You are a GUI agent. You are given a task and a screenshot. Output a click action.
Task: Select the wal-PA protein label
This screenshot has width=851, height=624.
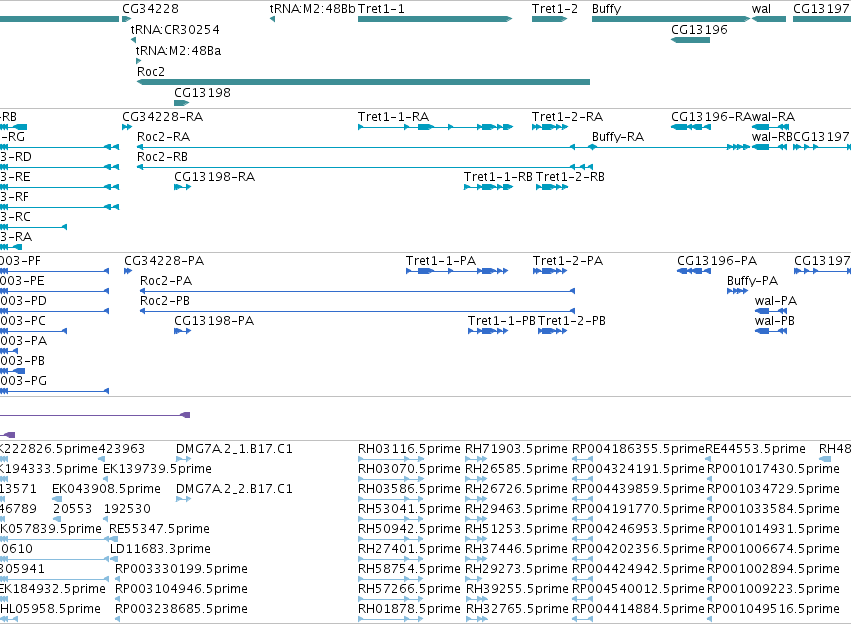click(776, 301)
